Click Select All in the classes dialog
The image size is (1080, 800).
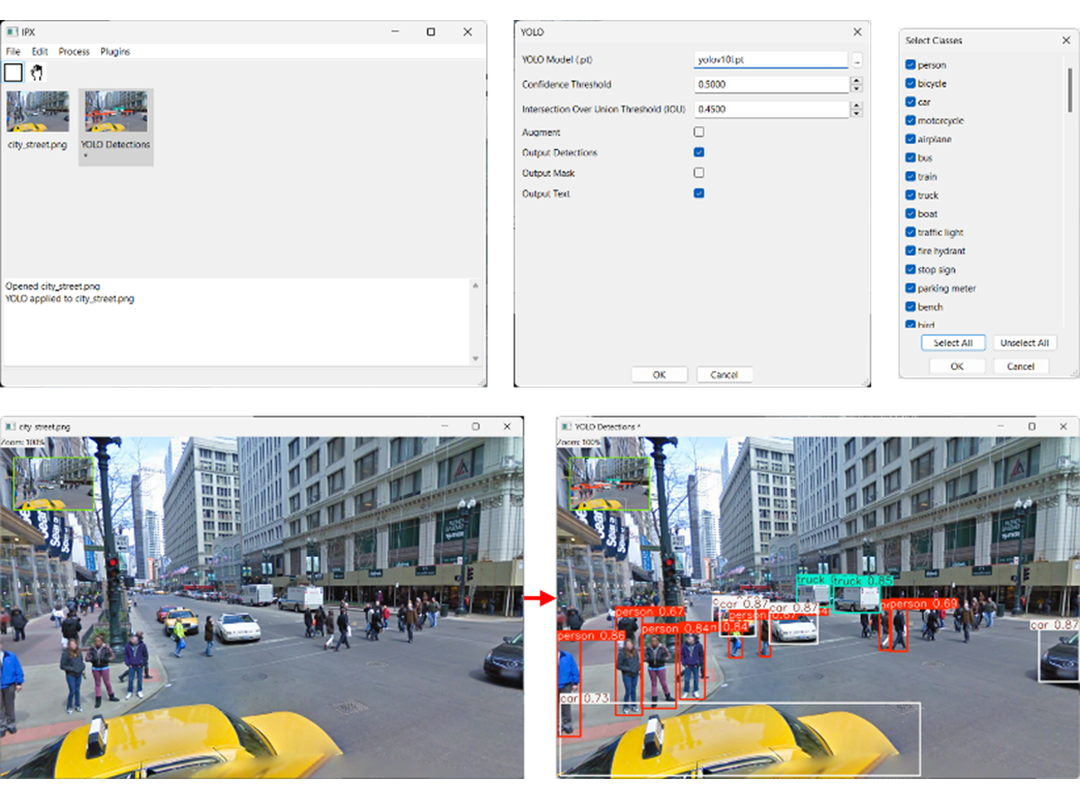952,342
